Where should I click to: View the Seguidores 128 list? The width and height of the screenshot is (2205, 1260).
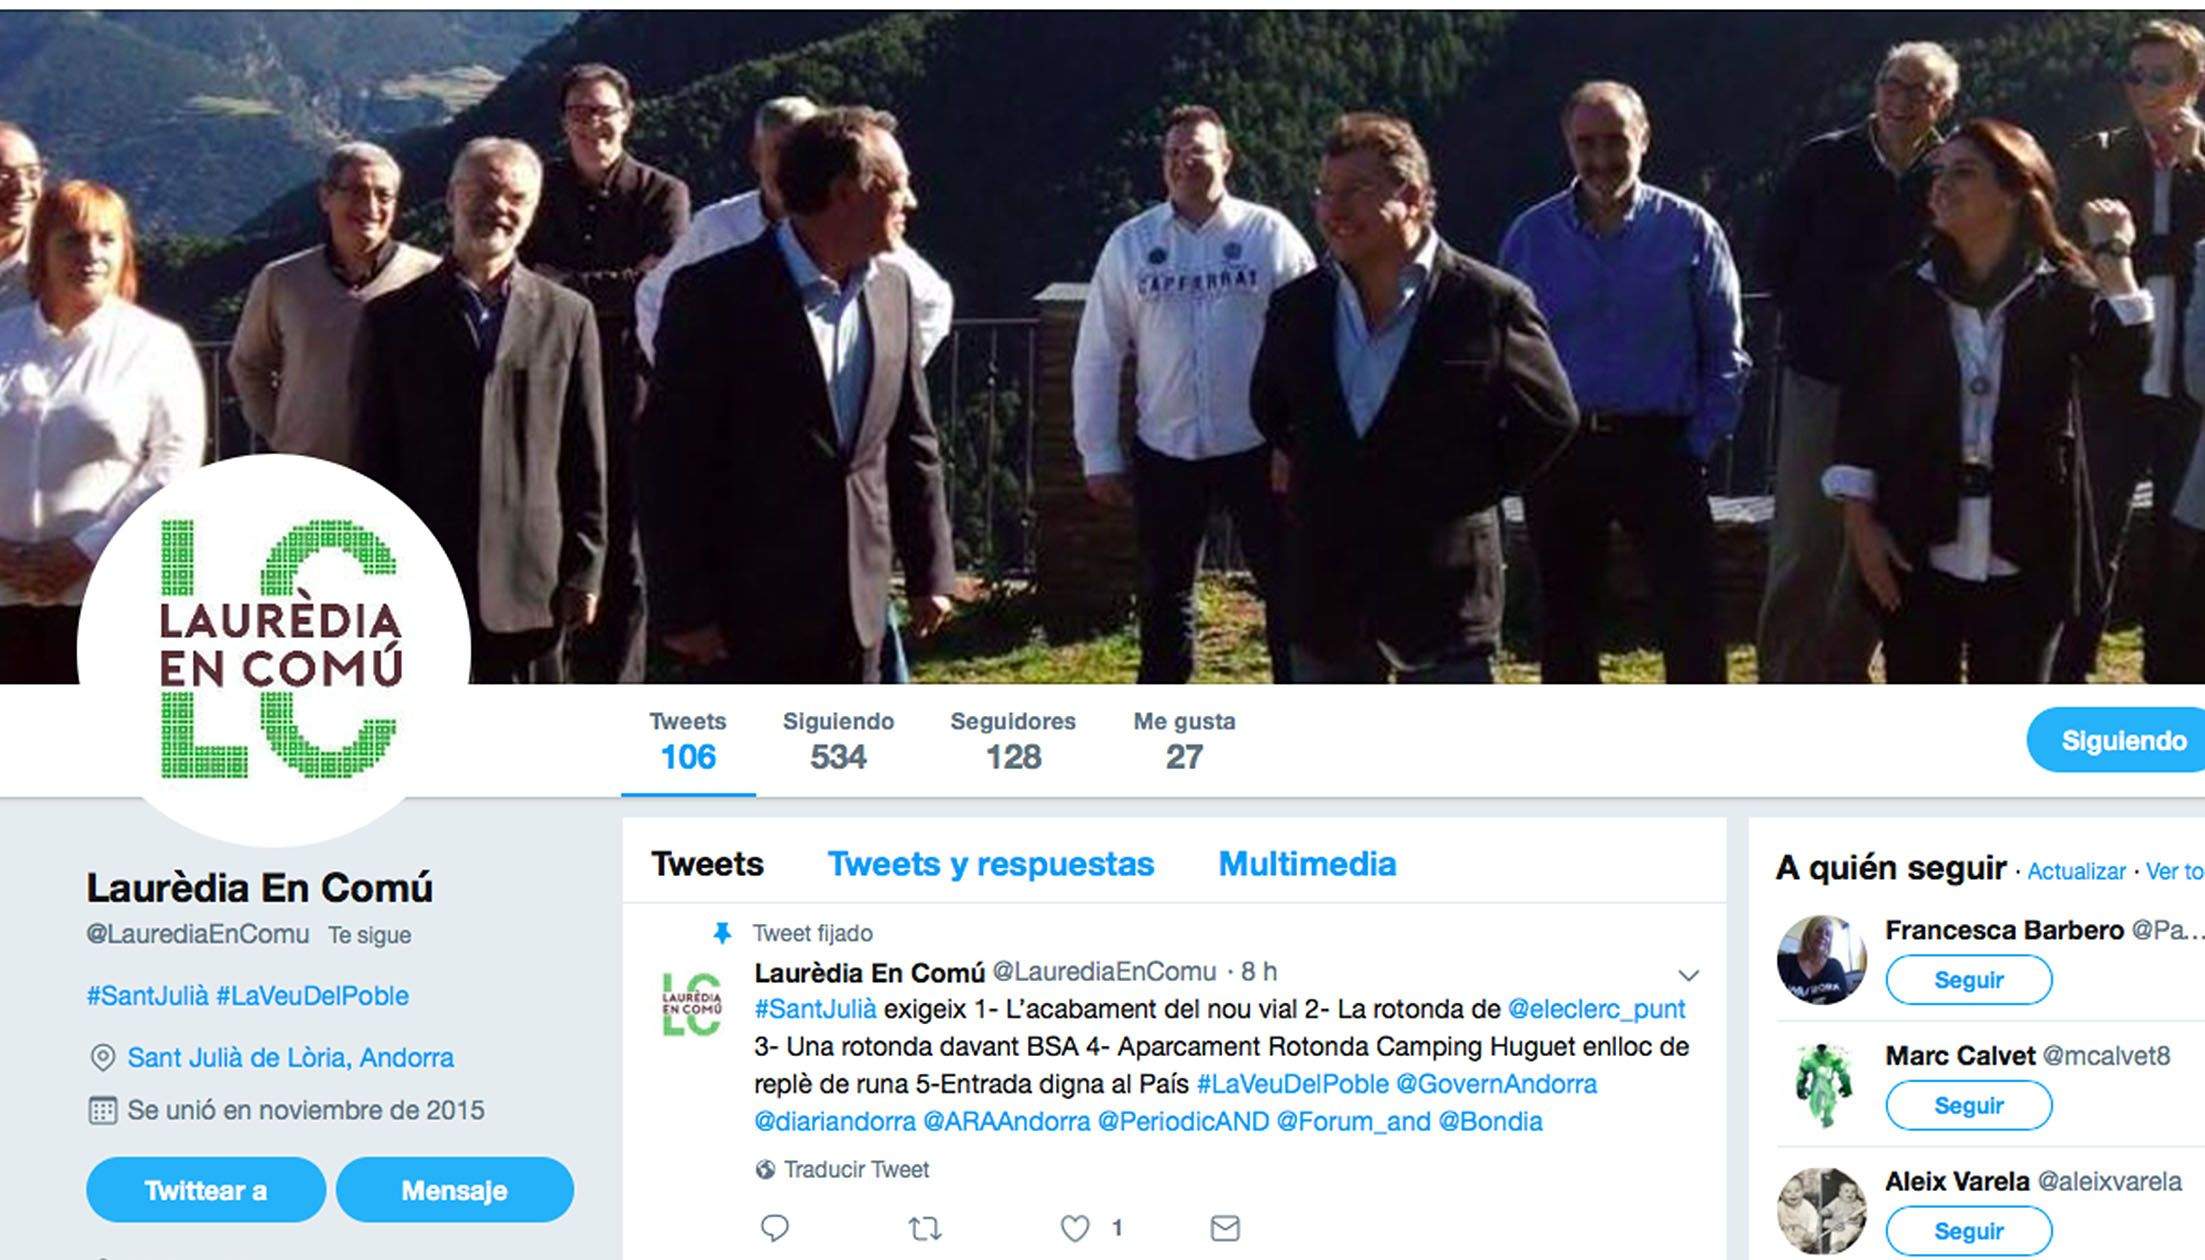click(x=1013, y=741)
